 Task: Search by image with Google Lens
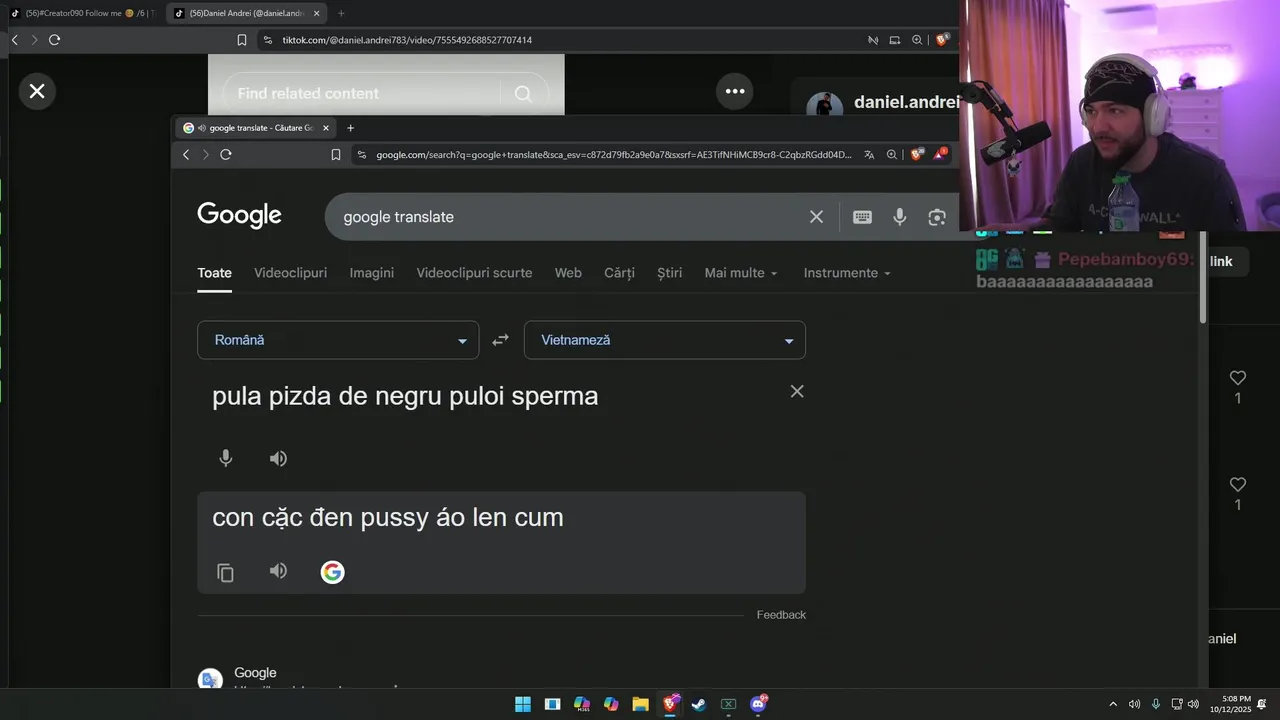pyautogui.click(x=937, y=217)
